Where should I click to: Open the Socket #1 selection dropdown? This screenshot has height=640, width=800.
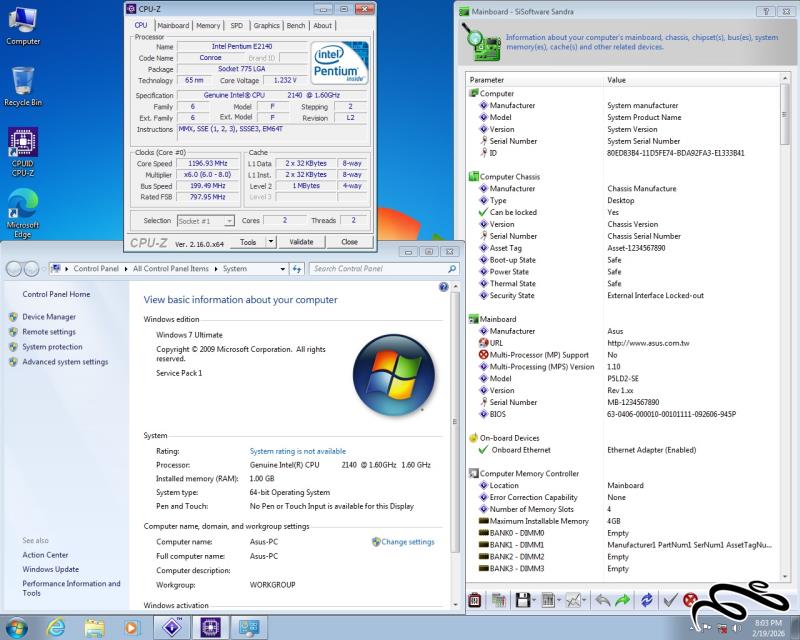[229, 220]
